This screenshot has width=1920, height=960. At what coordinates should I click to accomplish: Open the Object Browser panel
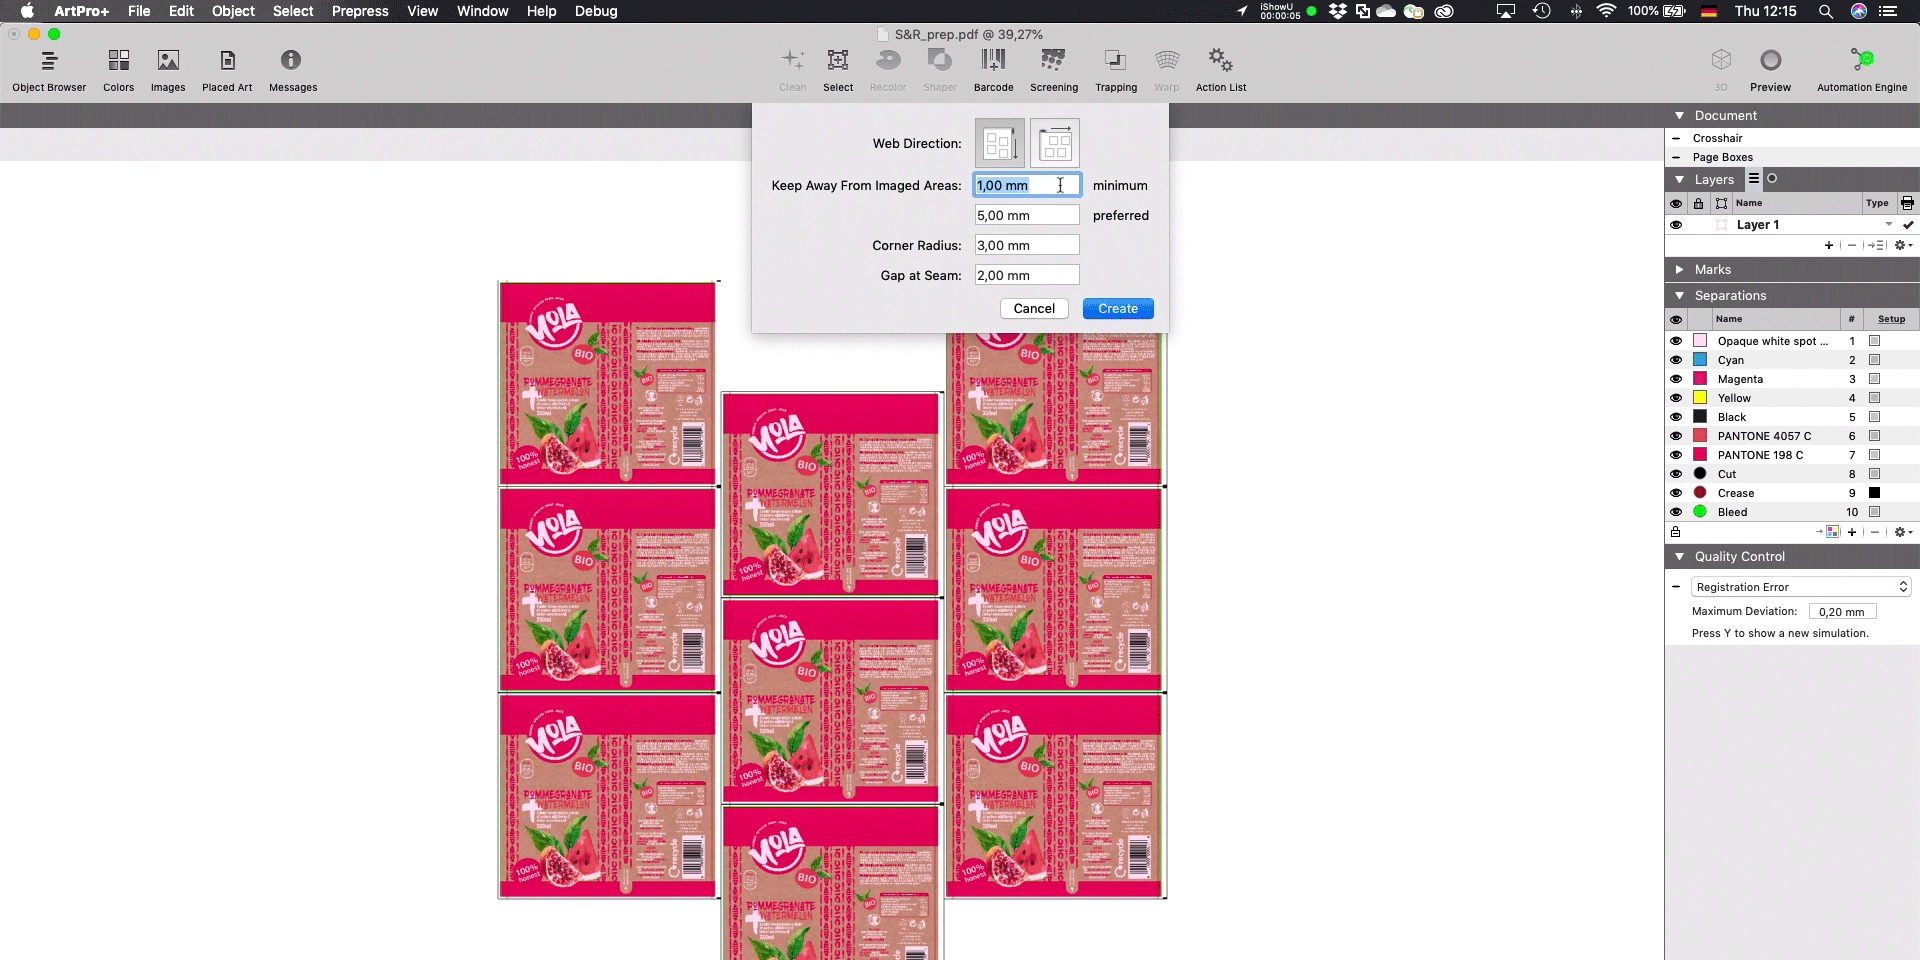click(x=49, y=71)
